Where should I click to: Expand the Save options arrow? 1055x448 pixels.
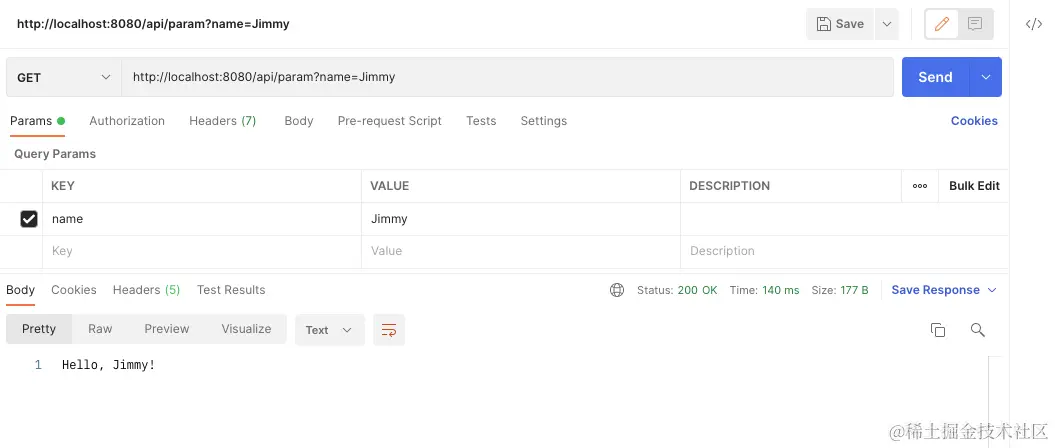886,24
